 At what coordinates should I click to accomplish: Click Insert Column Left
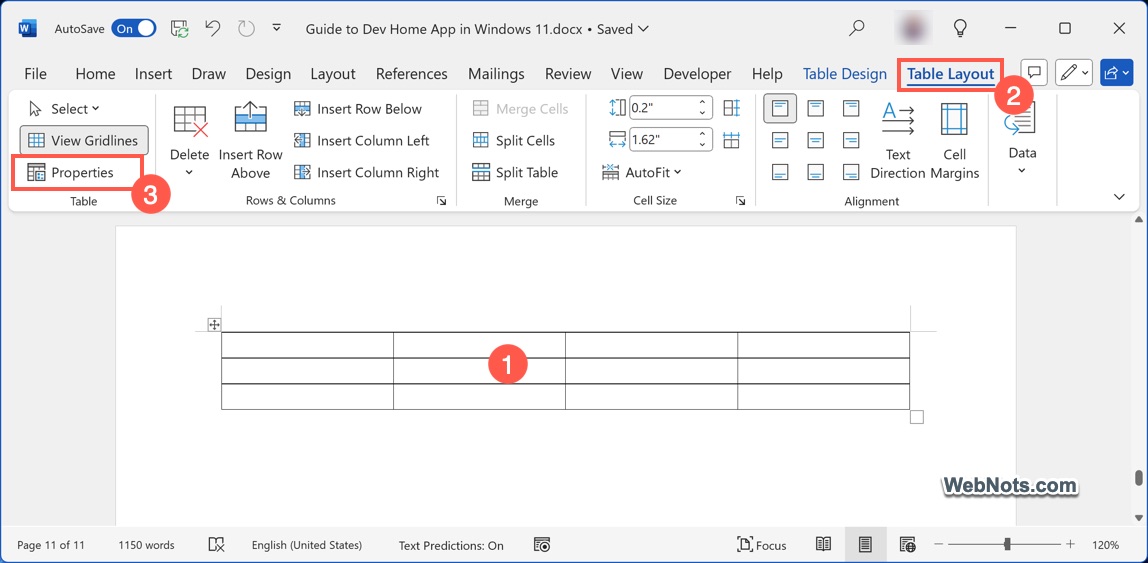point(362,141)
